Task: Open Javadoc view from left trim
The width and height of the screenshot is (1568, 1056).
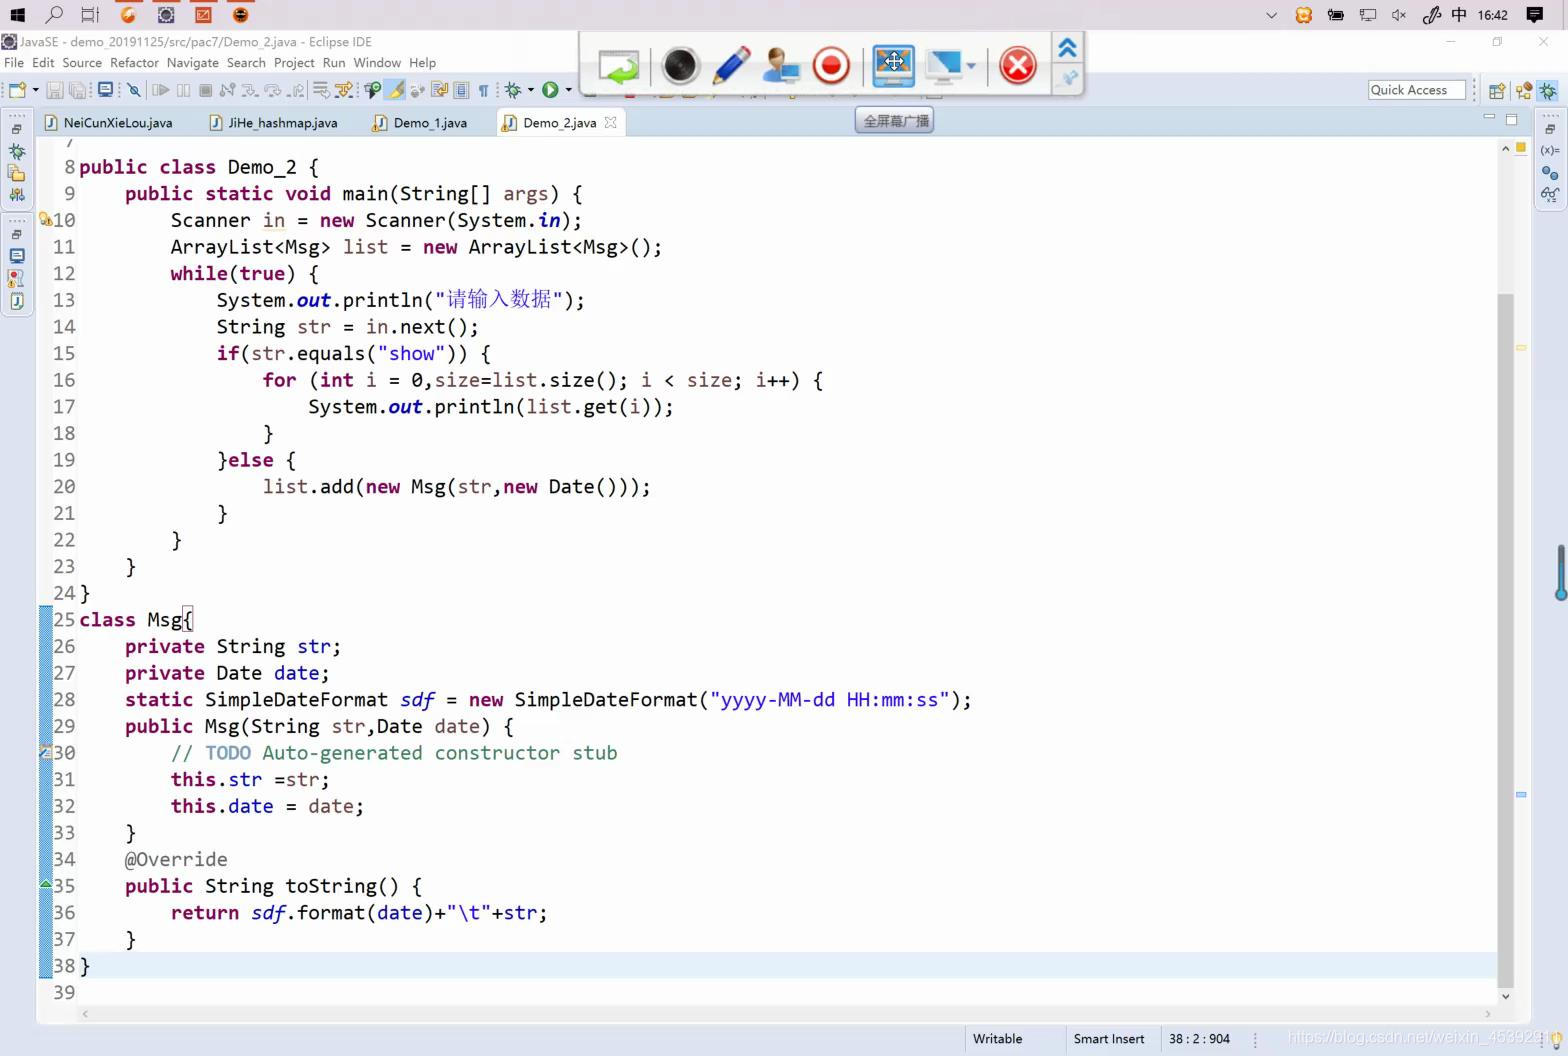Action: [x=17, y=300]
